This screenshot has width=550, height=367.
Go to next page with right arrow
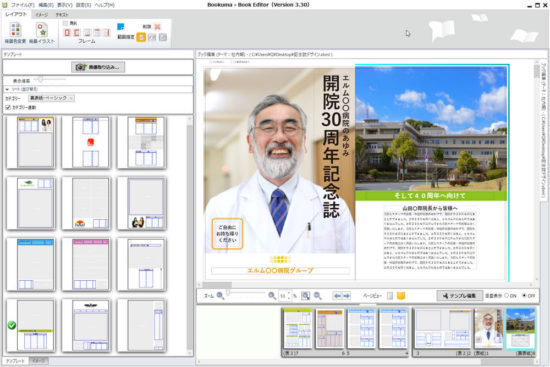click(347, 296)
